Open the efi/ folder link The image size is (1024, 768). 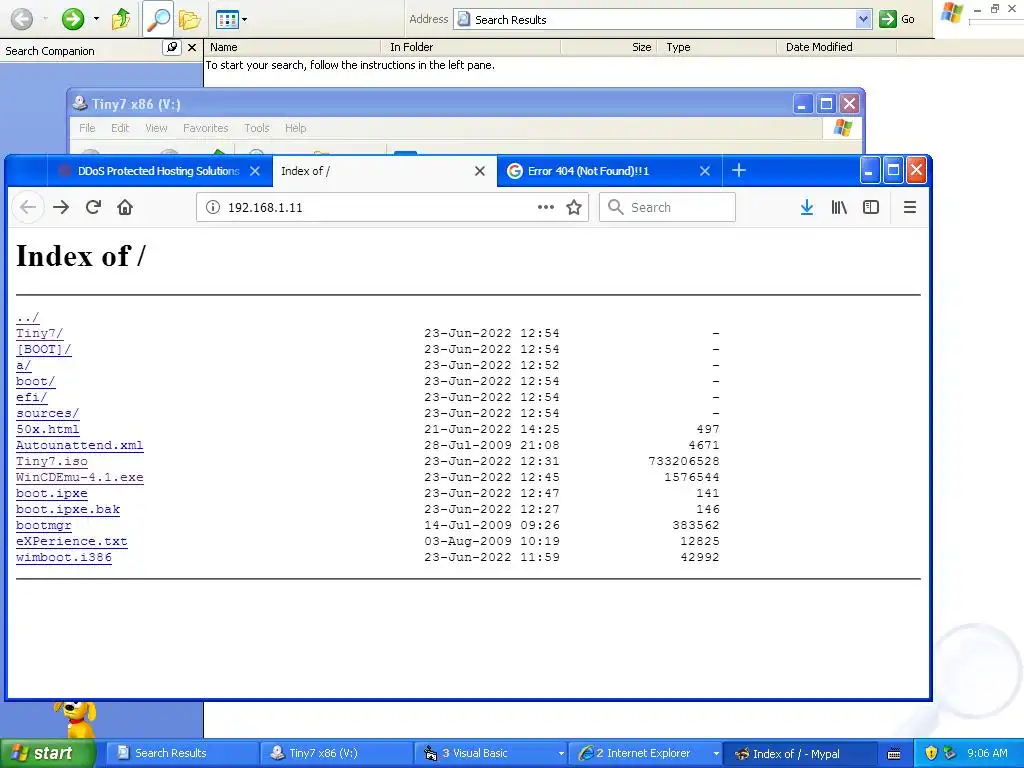coord(31,397)
